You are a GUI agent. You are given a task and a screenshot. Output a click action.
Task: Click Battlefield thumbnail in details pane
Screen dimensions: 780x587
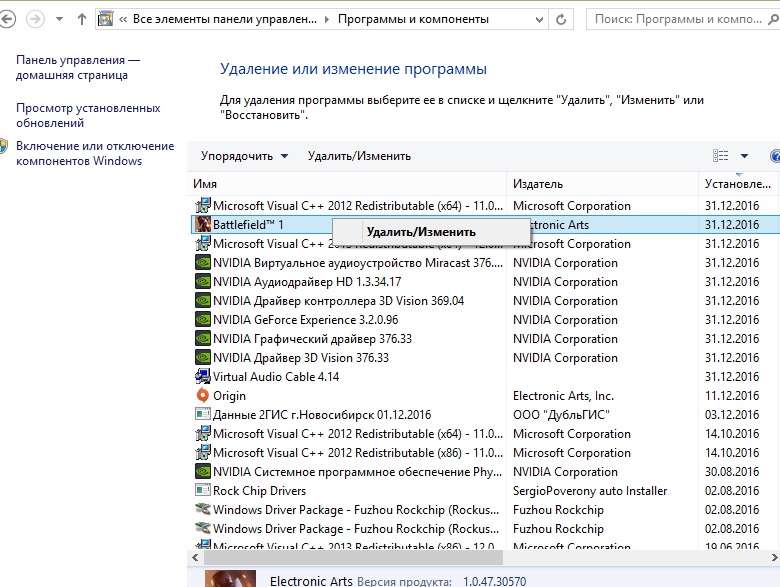pos(230,579)
